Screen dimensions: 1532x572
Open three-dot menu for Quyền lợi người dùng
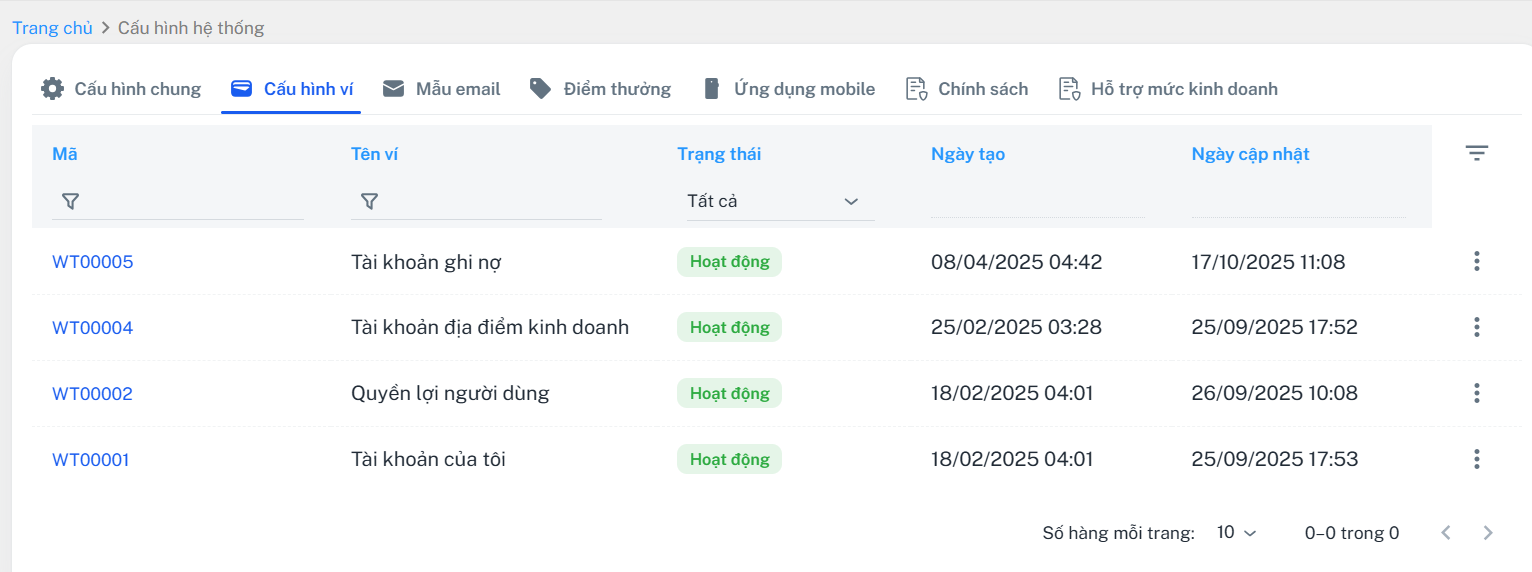click(x=1476, y=393)
